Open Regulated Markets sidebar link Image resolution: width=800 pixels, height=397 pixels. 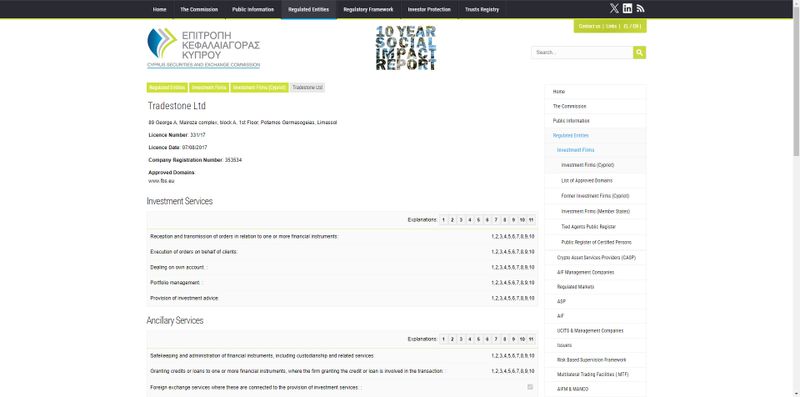[595, 287]
